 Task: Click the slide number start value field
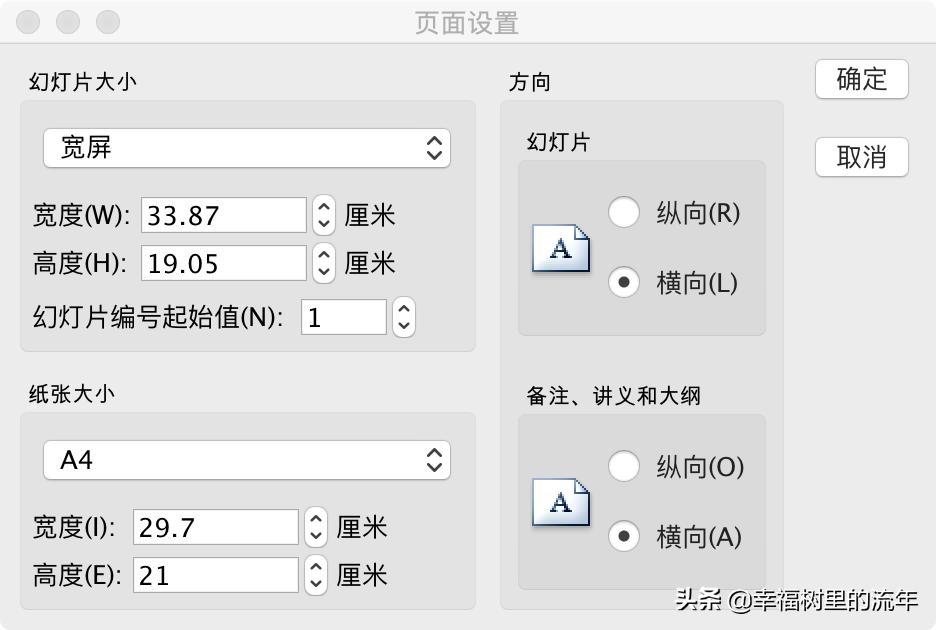pos(343,317)
